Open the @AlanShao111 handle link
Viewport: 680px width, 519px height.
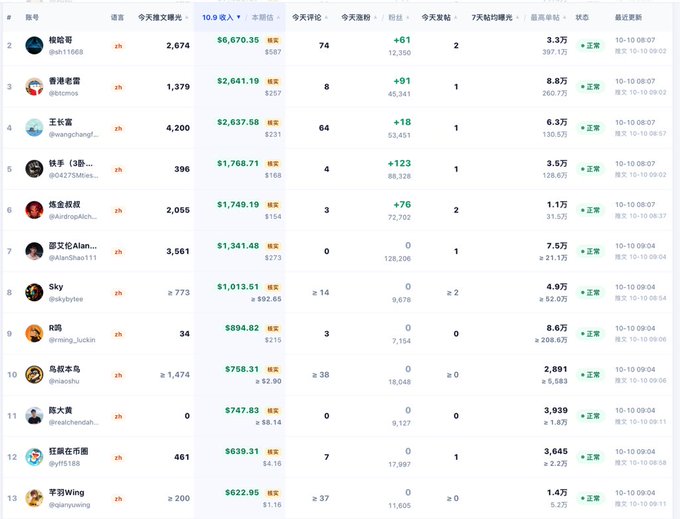click(73, 258)
